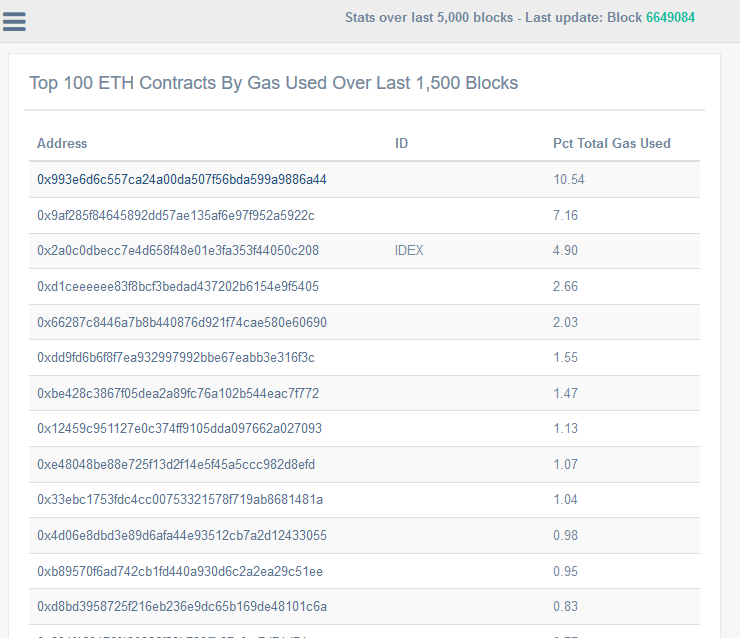Open address 0xdd9fd6b6f8f7ea932997992bbe67eabb3e316f3c
The height and width of the screenshot is (638, 740).
click(176, 358)
